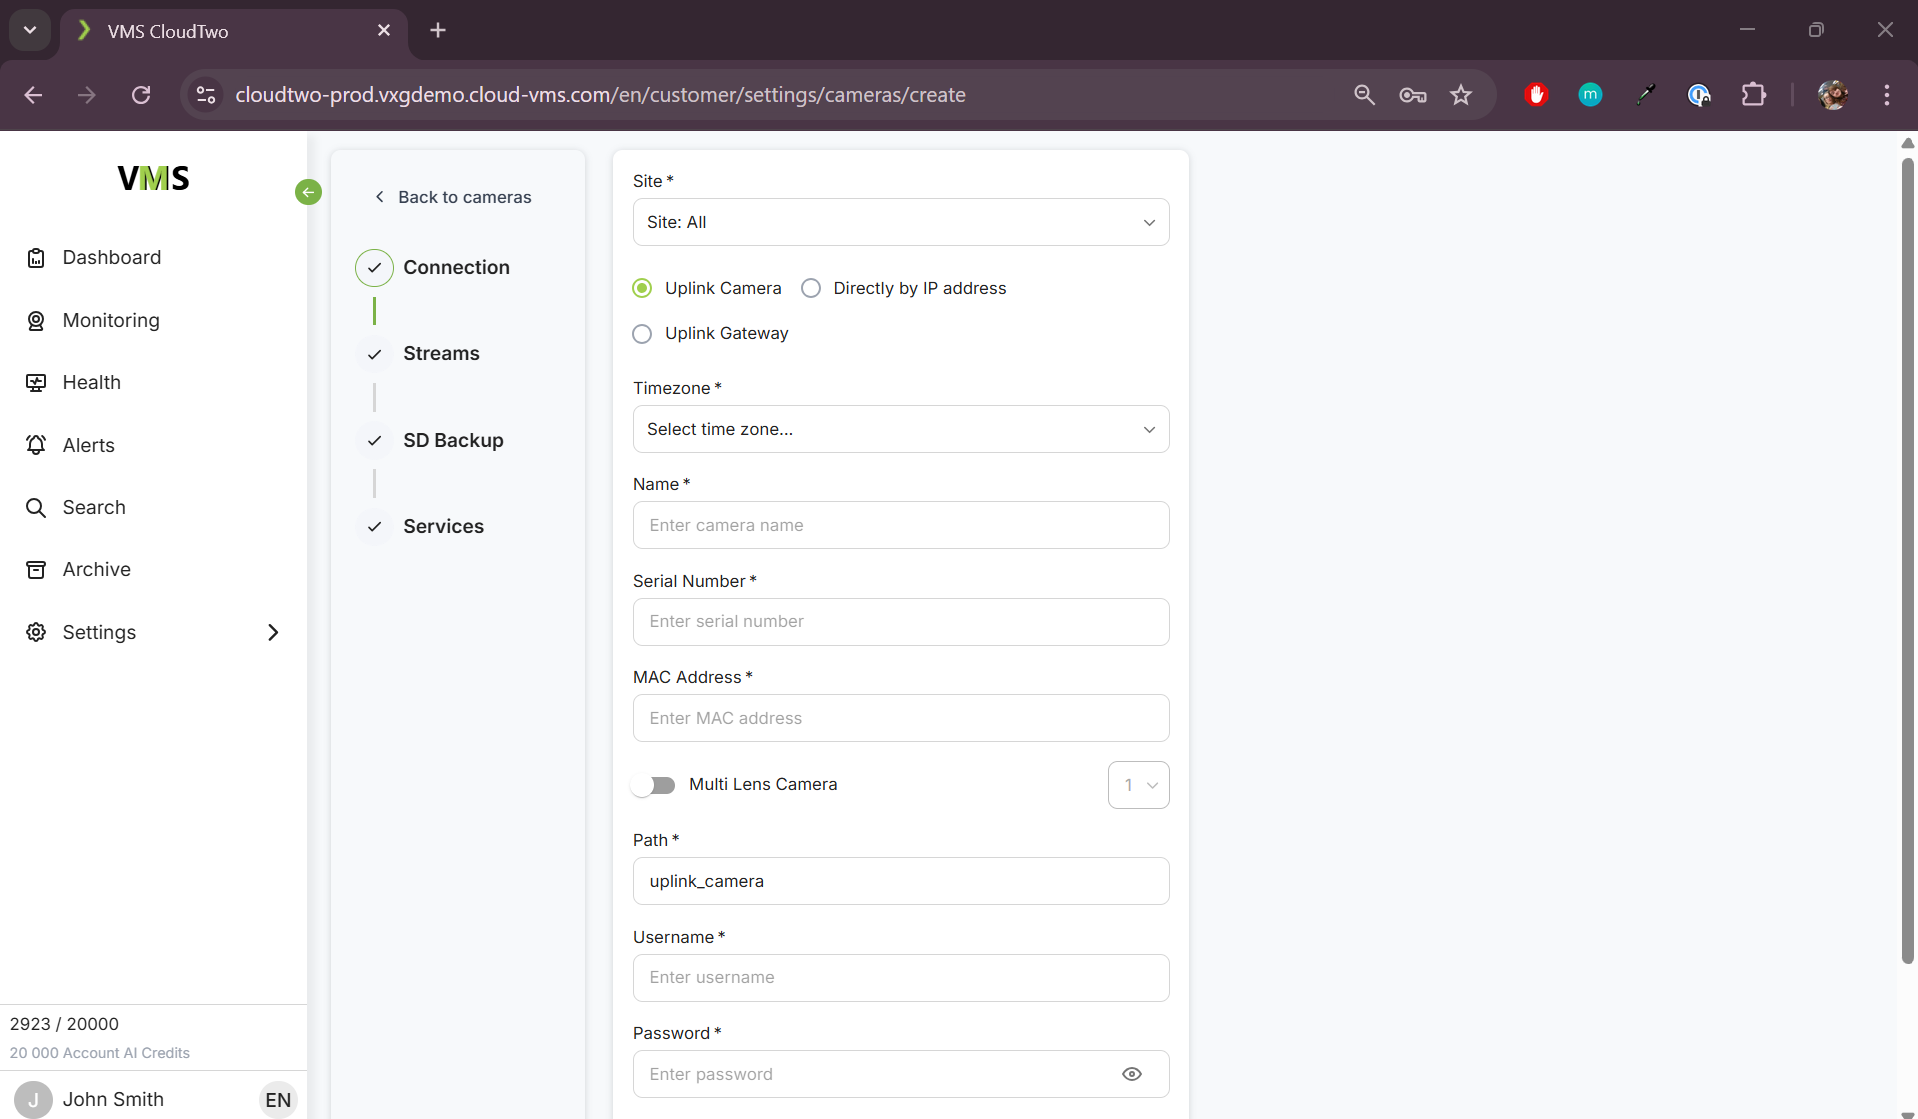This screenshot has width=1918, height=1119.
Task: Go to the Streams step
Action: click(441, 354)
